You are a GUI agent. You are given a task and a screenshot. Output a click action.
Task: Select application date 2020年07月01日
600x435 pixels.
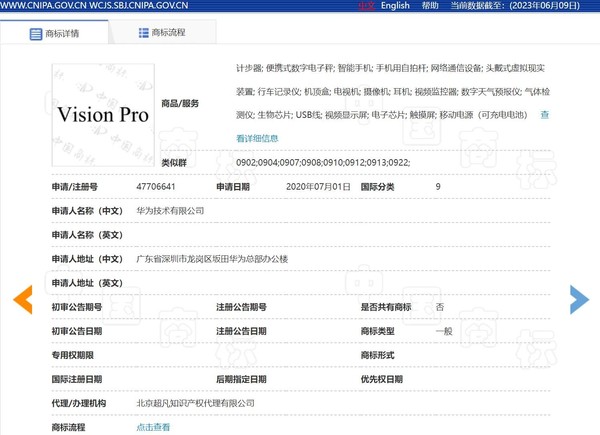318,187
